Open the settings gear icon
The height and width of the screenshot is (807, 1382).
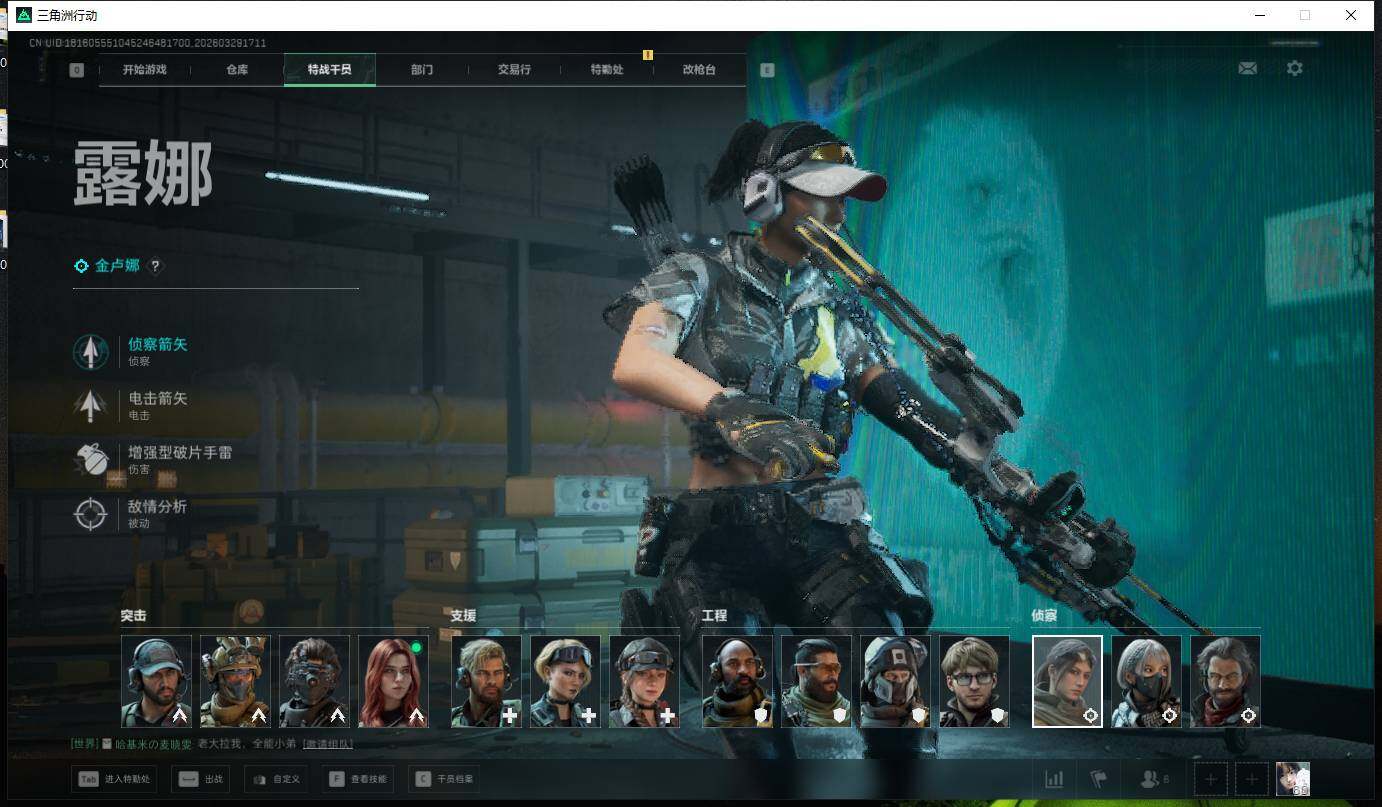pos(1295,68)
